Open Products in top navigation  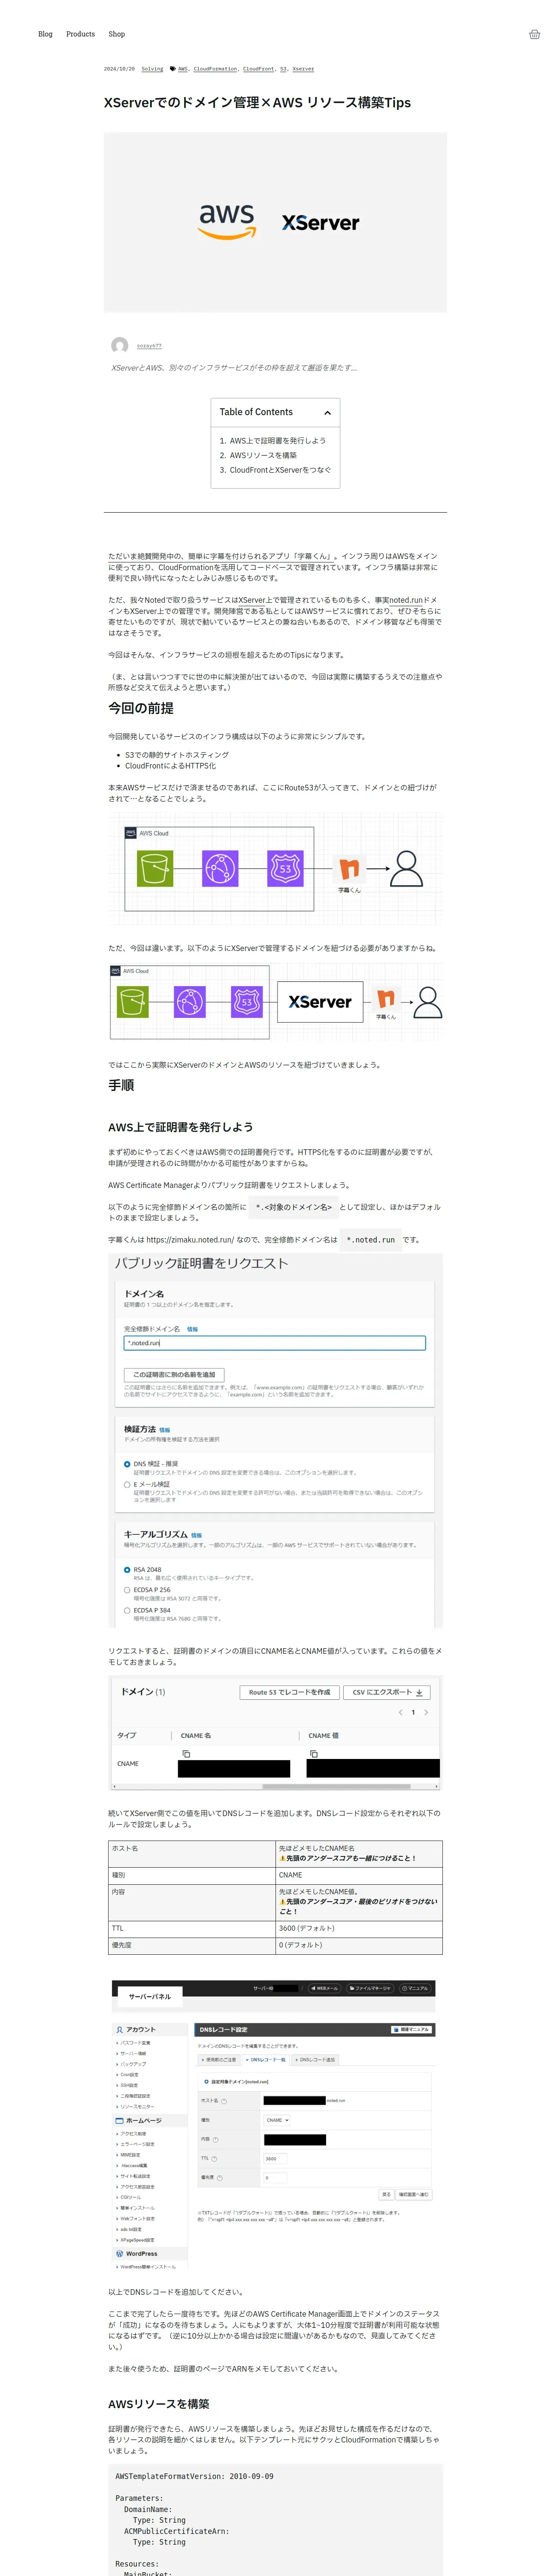(x=80, y=34)
